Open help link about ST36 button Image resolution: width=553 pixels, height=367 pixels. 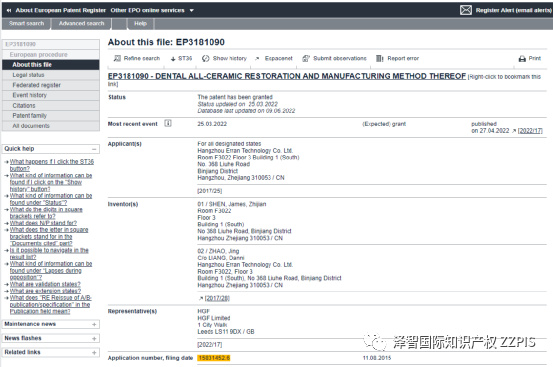point(52,165)
